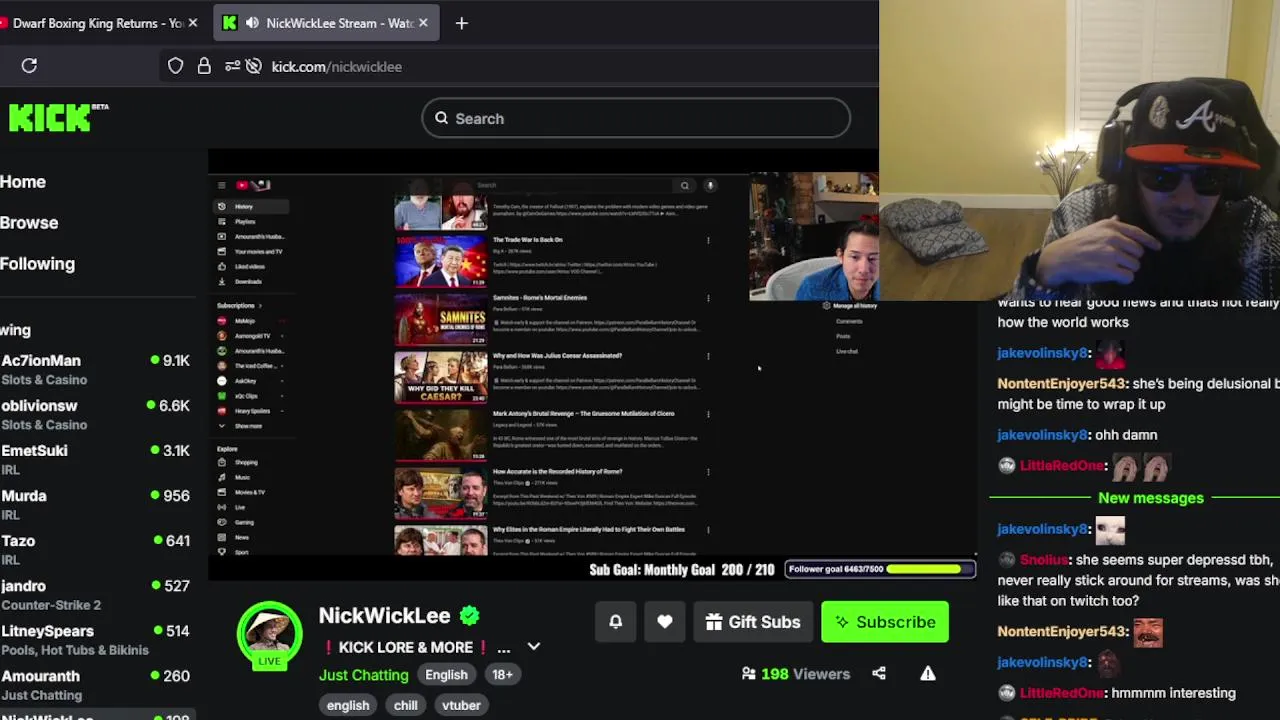Viewport: 1280px width, 720px height.
Task: Reload the current page
Action: pyautogui.click(x=29, y=66)
